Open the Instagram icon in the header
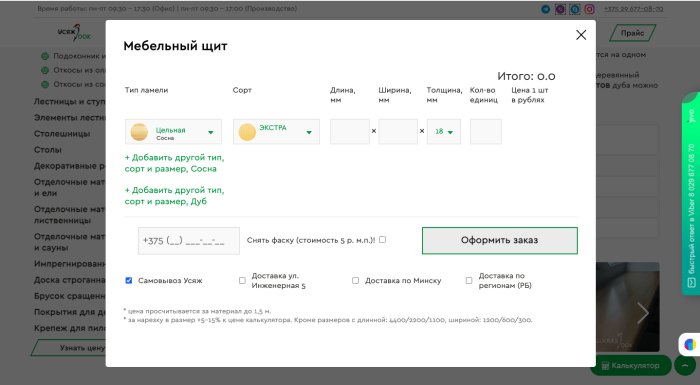700x385 pixels. click(590, 9)
